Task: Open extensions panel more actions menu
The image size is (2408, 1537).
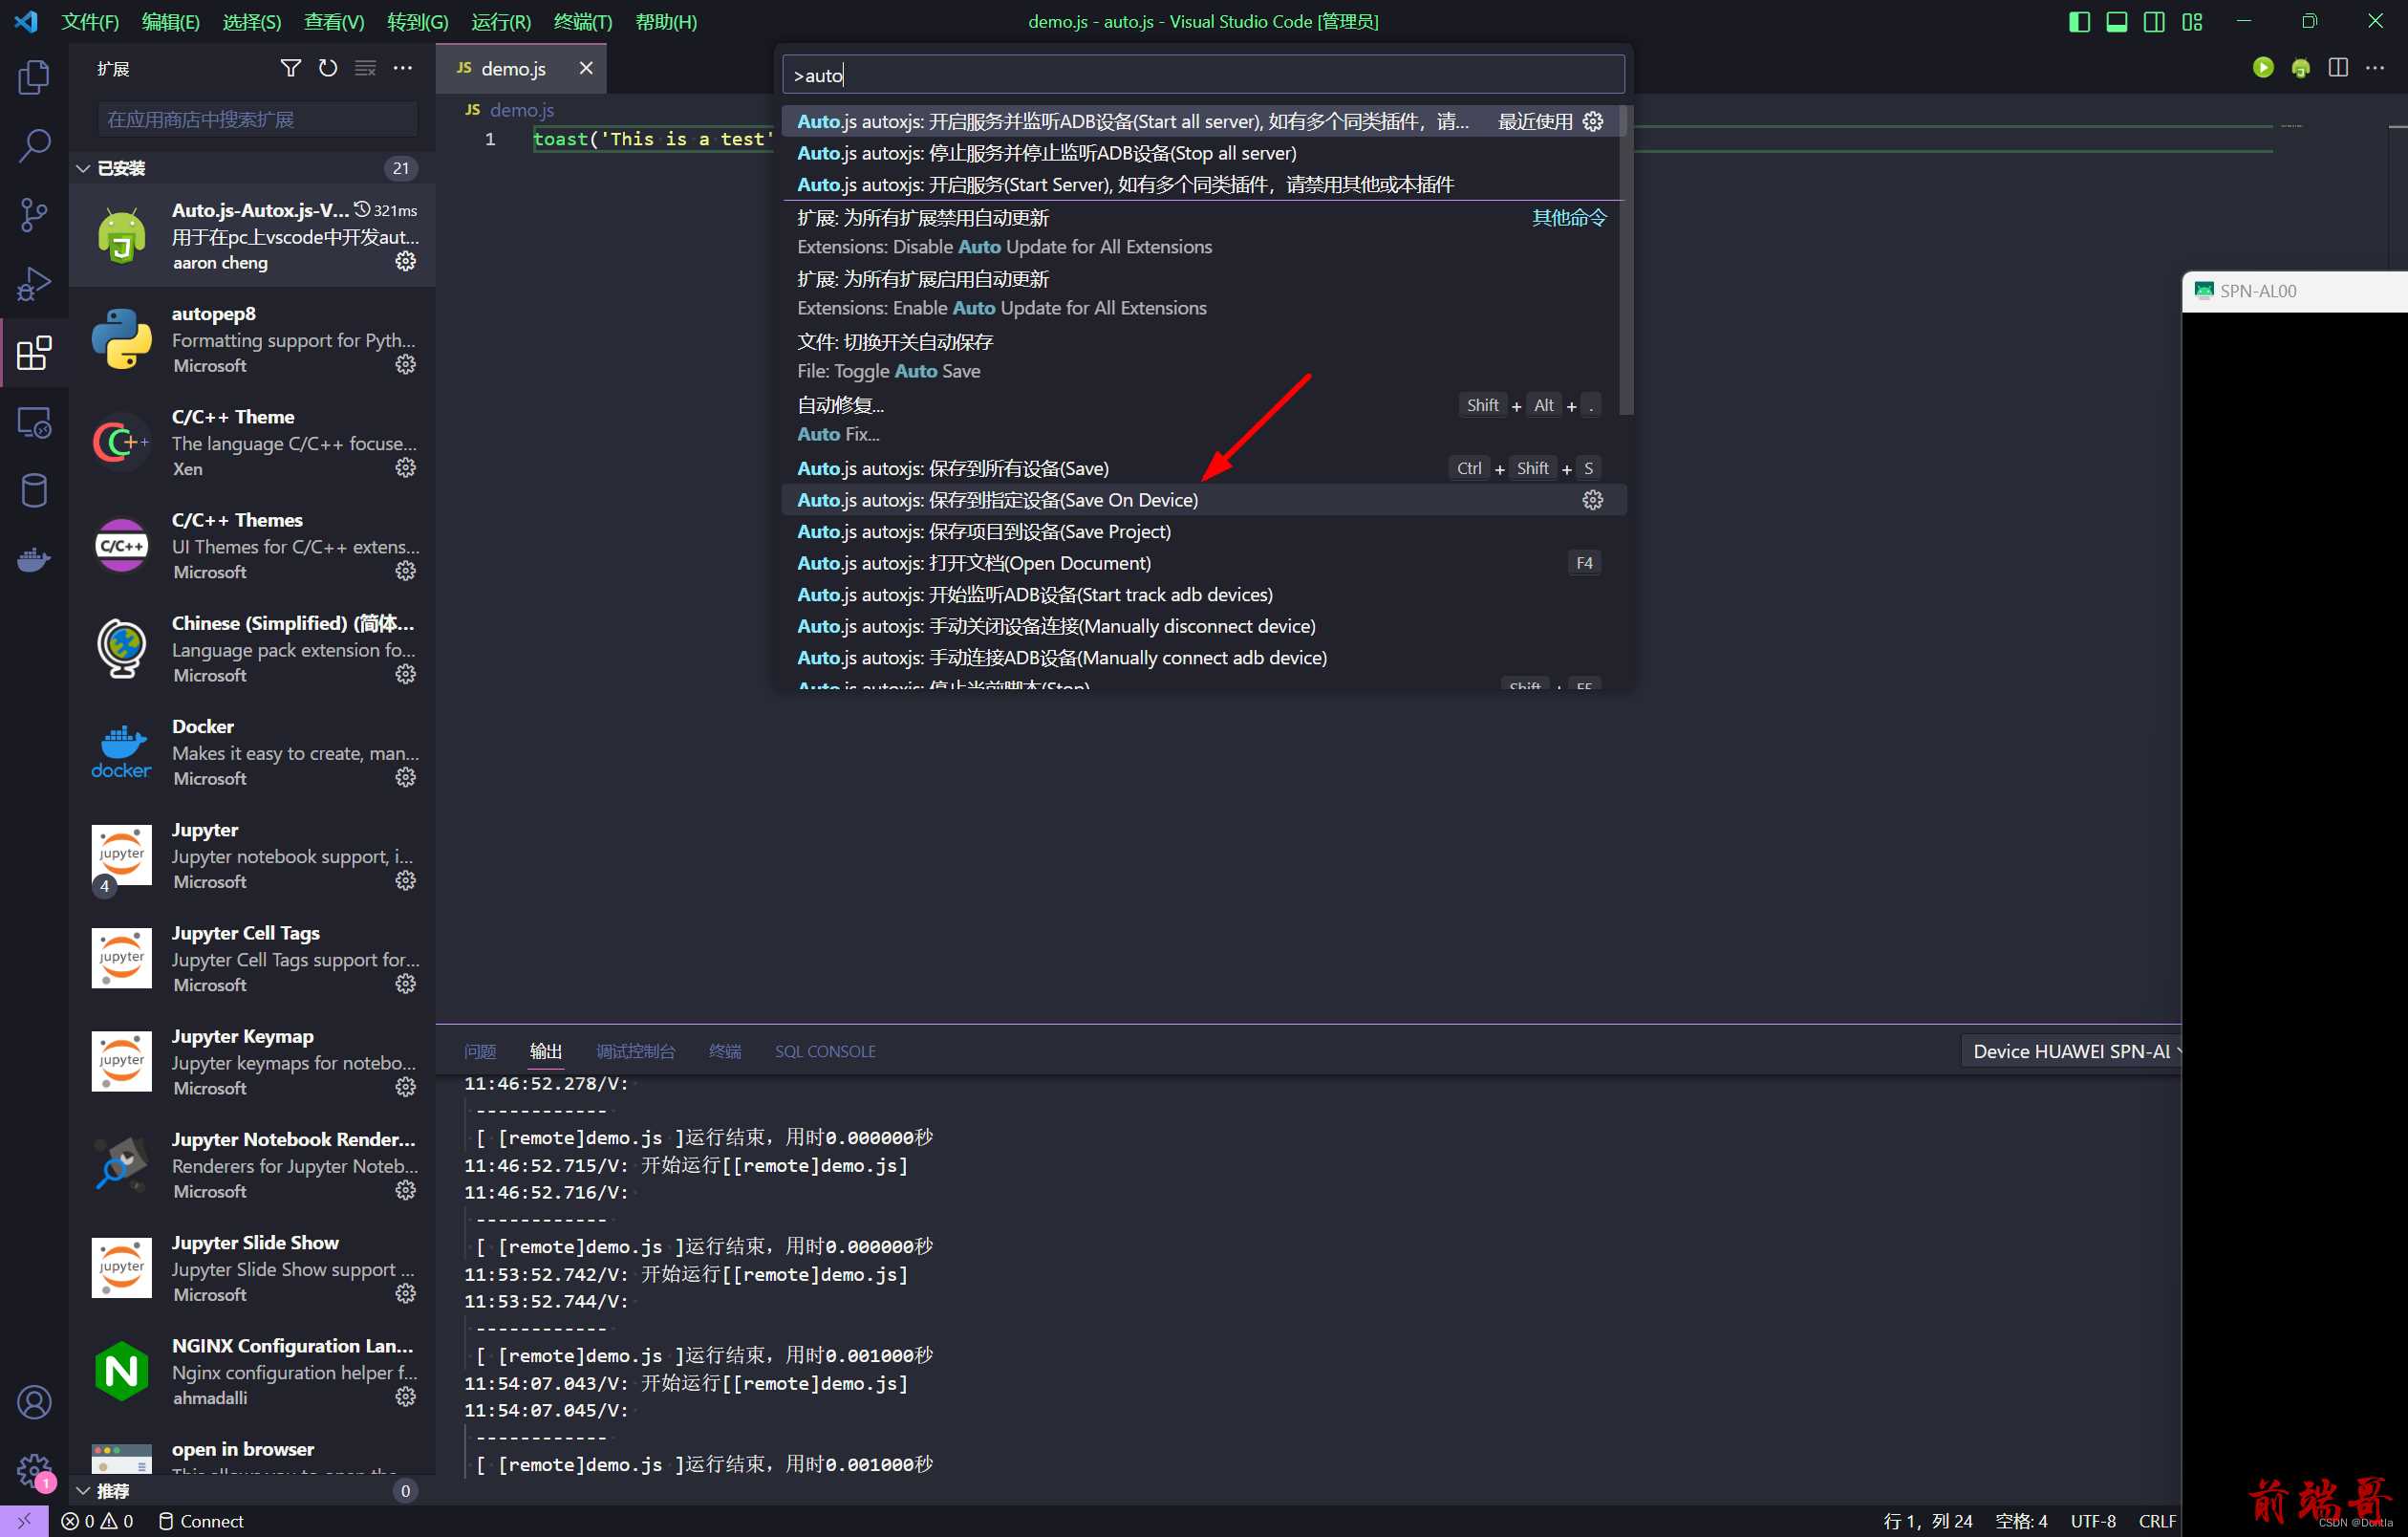Action: pos(403,68)
